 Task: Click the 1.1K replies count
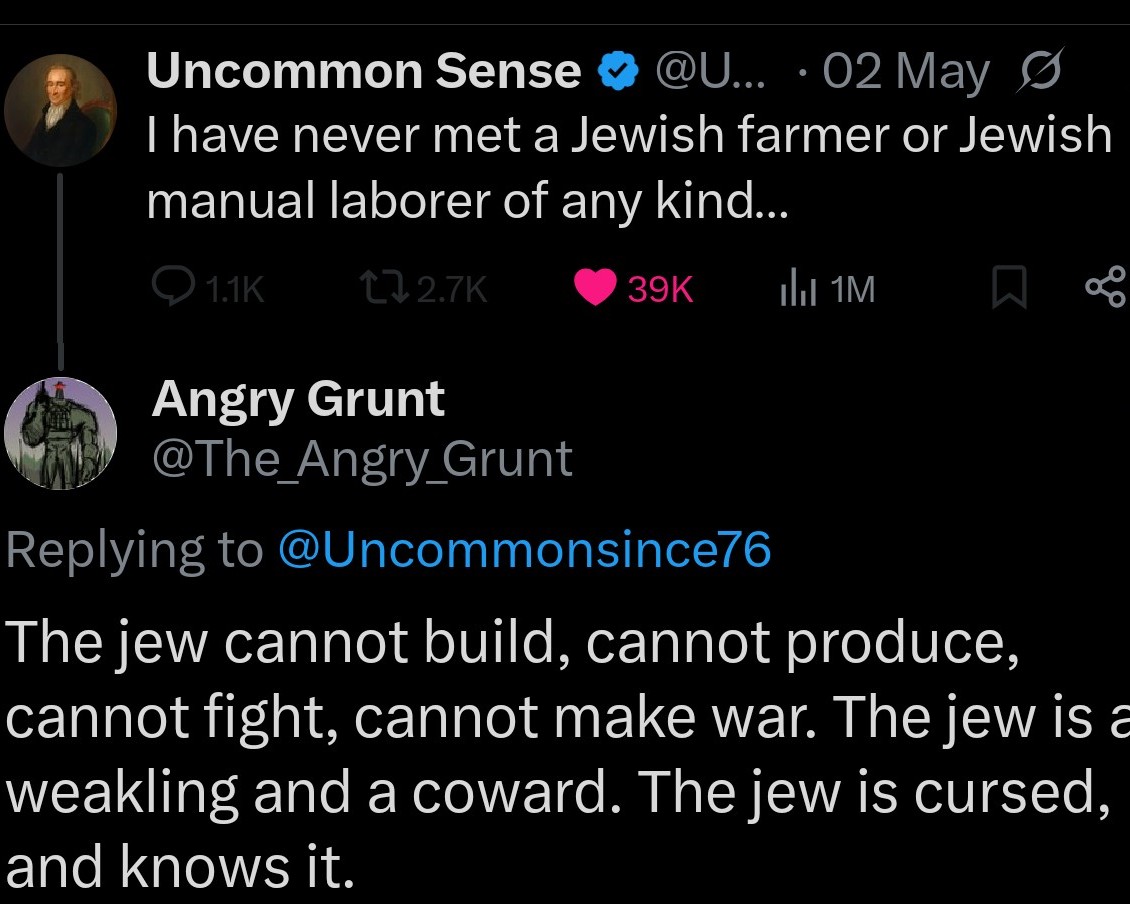point(235,289)
